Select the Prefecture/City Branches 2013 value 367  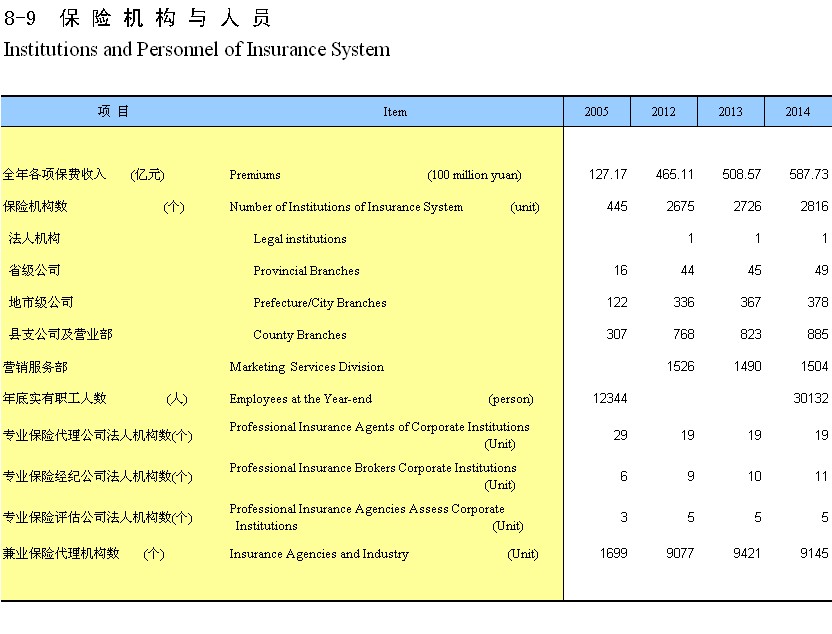click(x=750, y=303)
